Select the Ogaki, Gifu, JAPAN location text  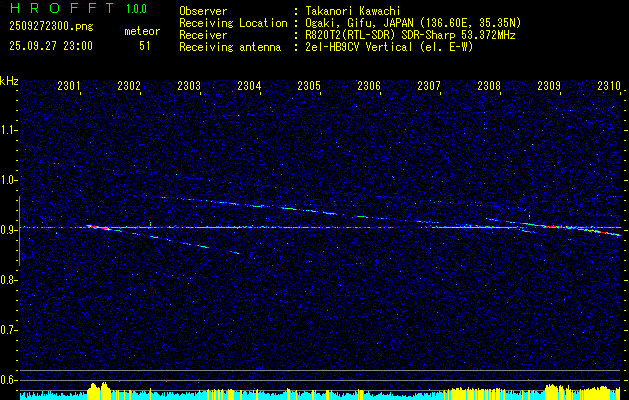coord(413,23)
